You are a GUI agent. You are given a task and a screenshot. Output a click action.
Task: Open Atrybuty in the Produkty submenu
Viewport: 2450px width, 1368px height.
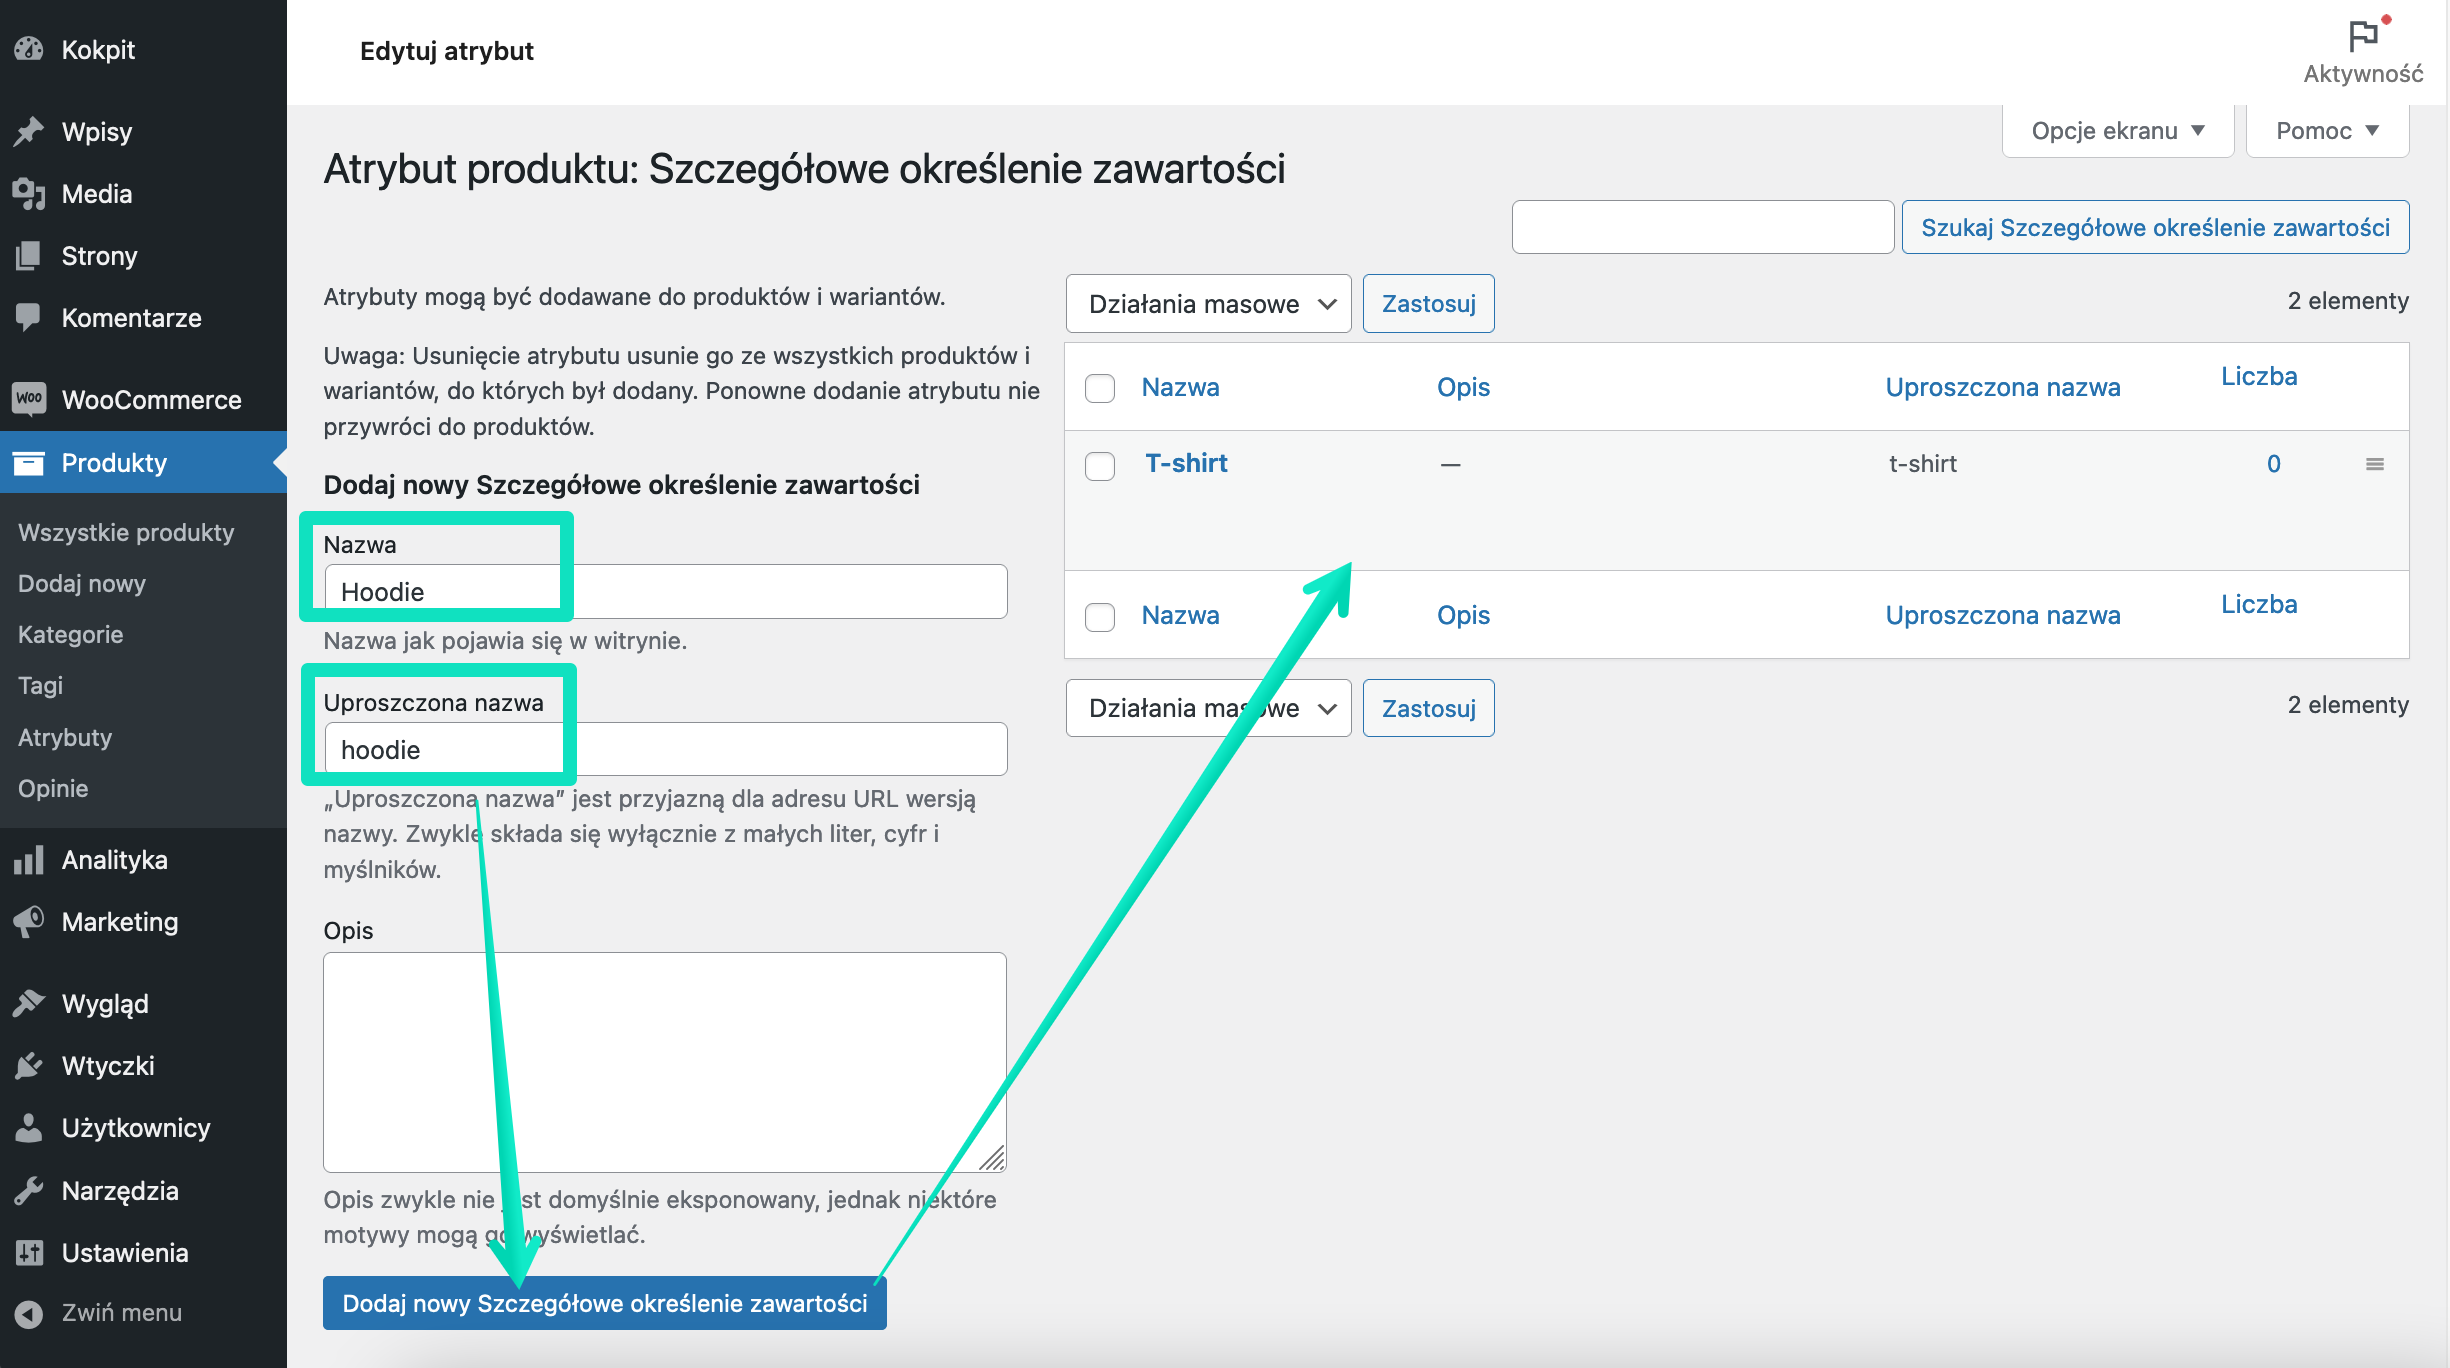pyautogui.click(x=65, y=737)
